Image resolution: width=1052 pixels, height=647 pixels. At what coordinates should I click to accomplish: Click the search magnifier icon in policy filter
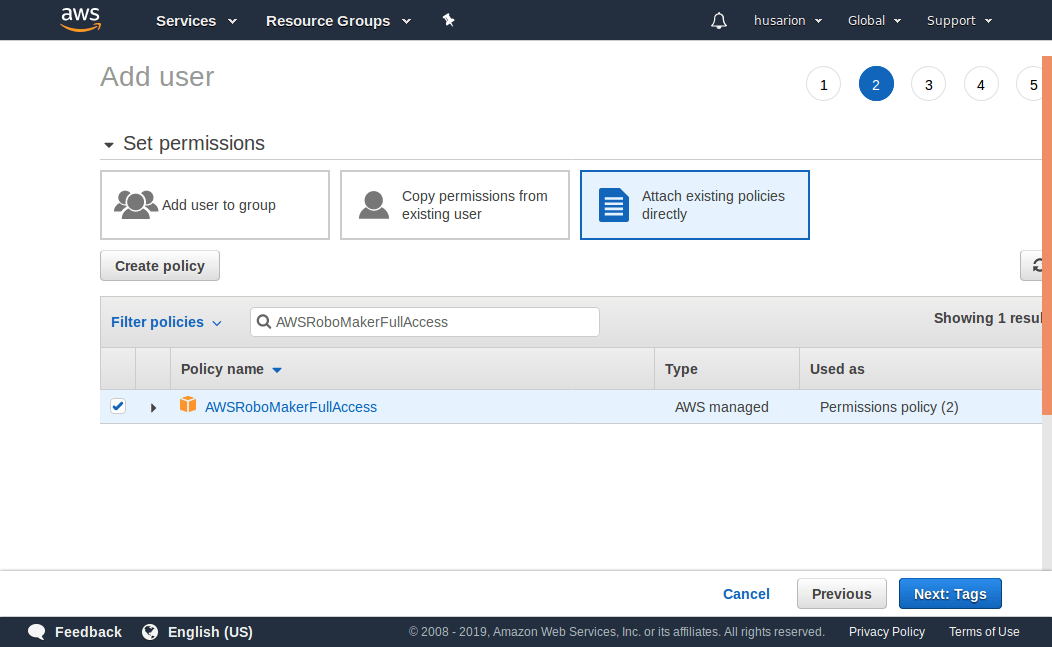[264, 322]
